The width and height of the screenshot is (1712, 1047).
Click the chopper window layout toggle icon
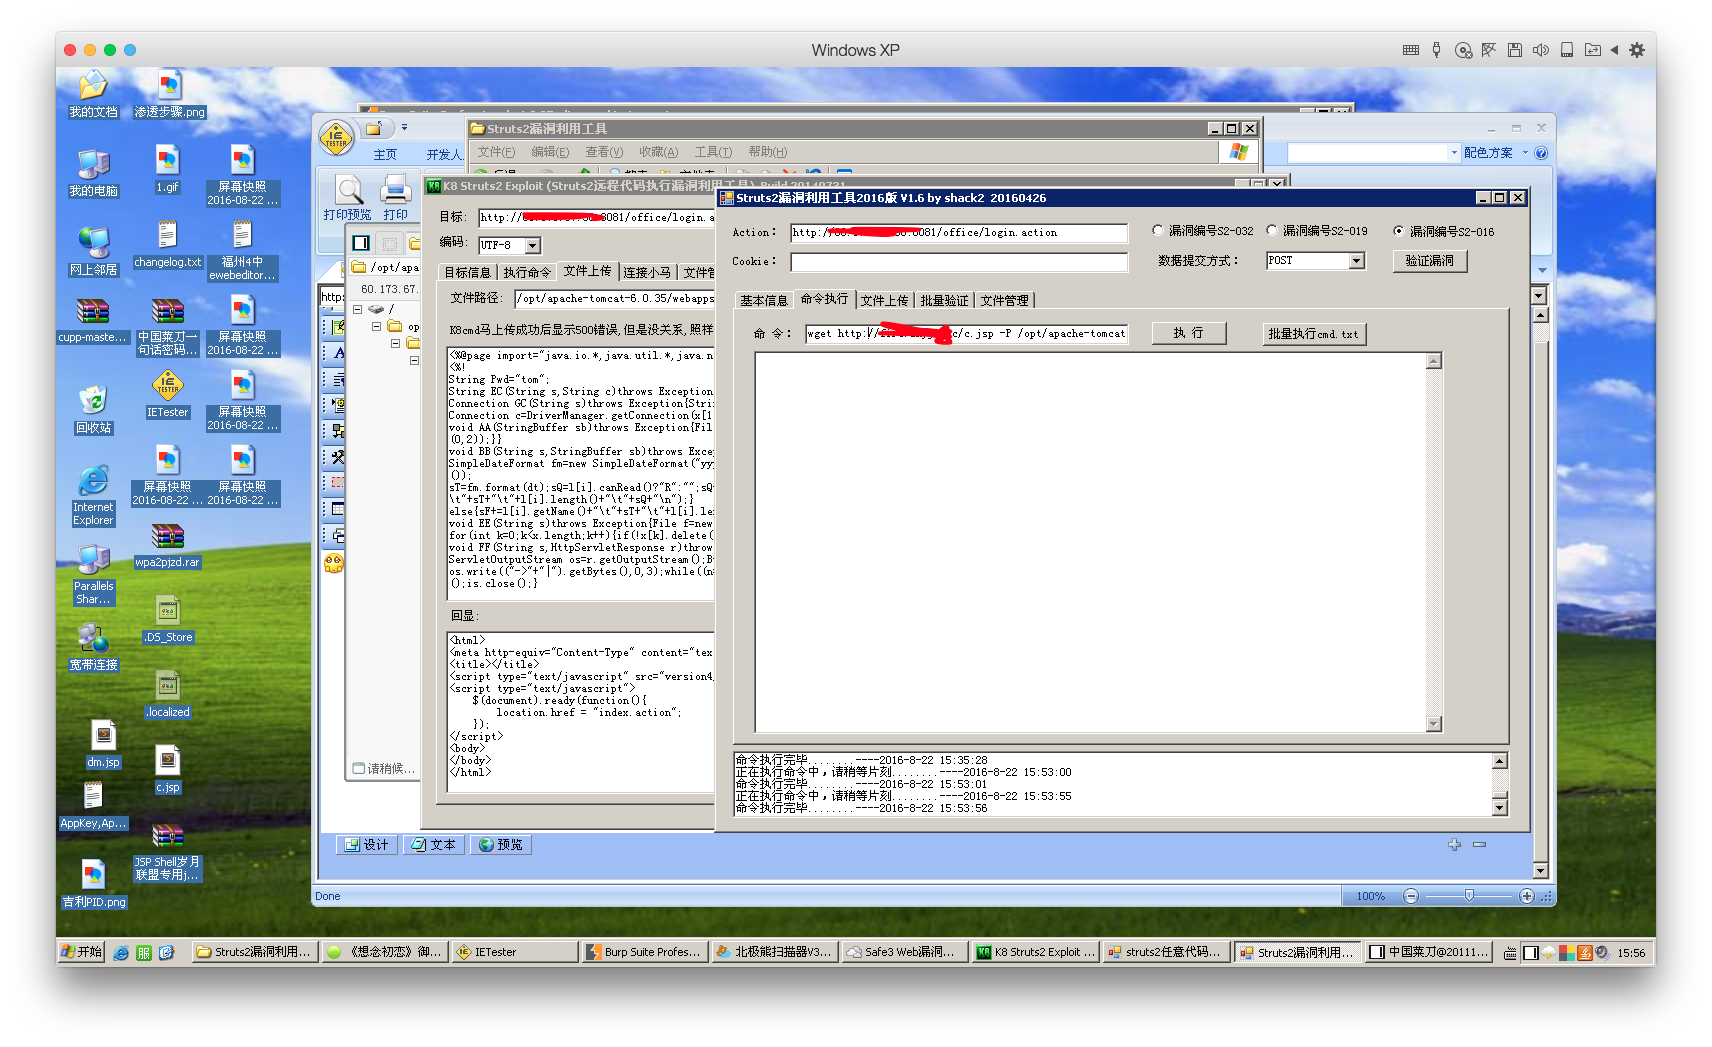coord(361,243)
